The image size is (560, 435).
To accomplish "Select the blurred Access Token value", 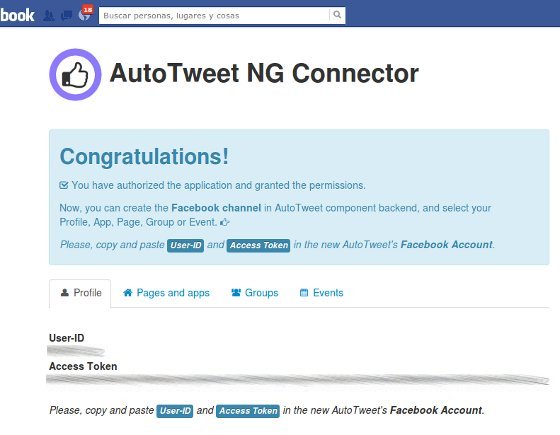I will 298,379.
